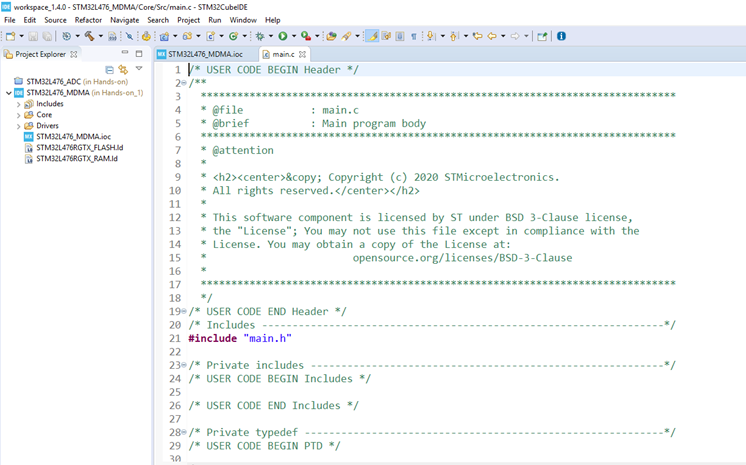Click the New wizard icon
This screenshot has height=465, width=746.
click(10, 36)
